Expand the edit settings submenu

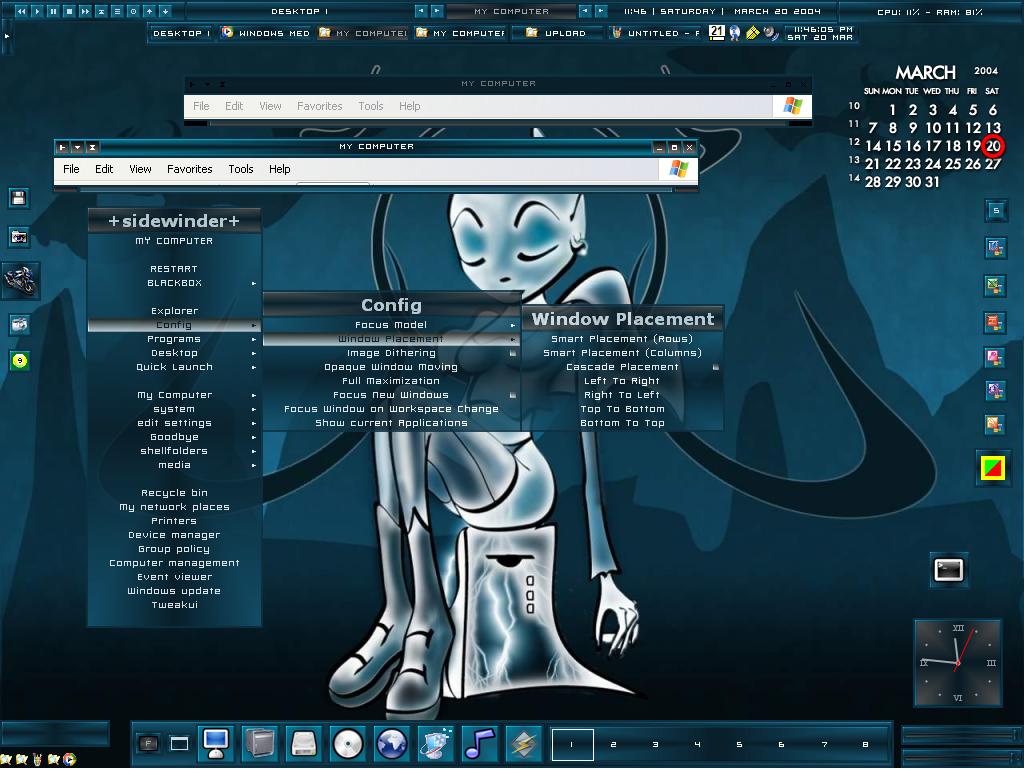174,423
